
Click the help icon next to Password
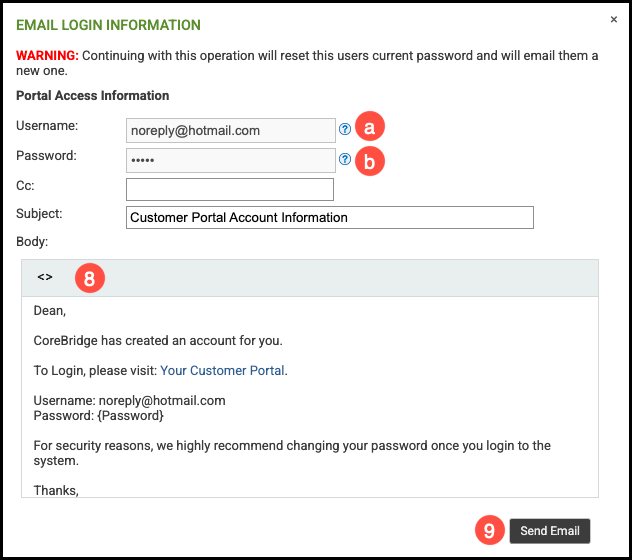(x=345, y=159)
